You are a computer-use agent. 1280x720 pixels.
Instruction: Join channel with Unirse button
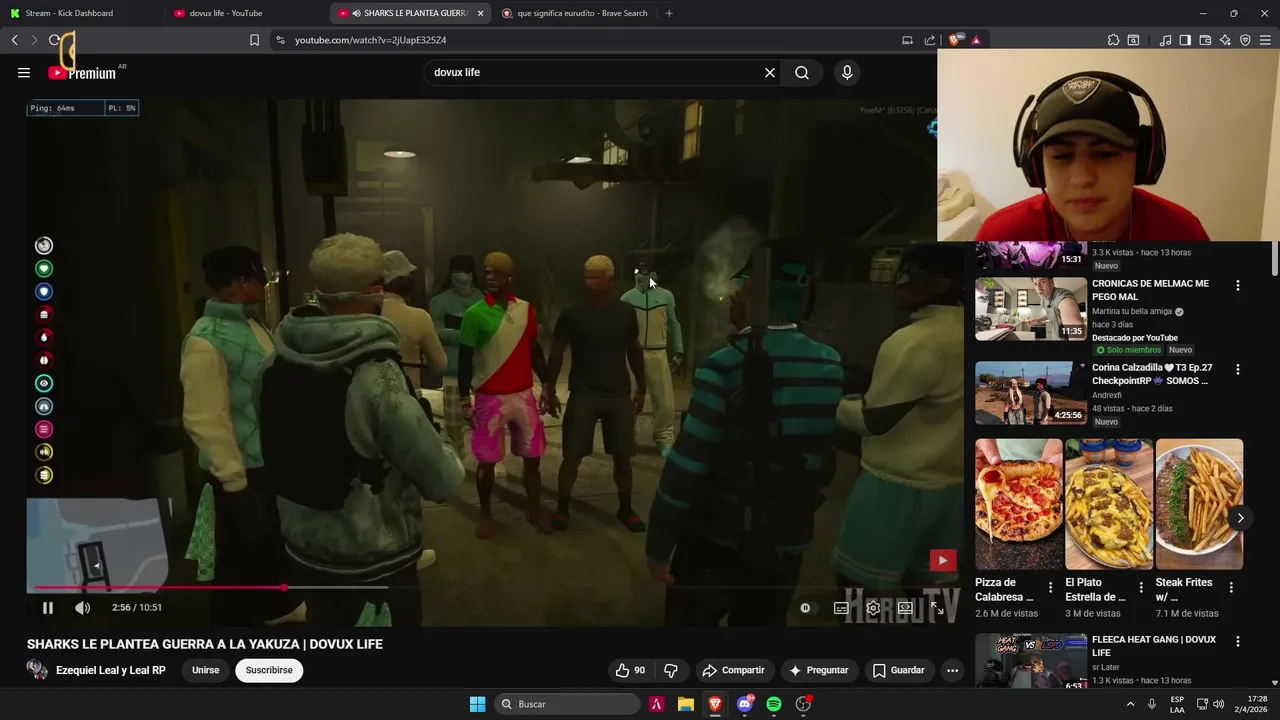[205, 670]
